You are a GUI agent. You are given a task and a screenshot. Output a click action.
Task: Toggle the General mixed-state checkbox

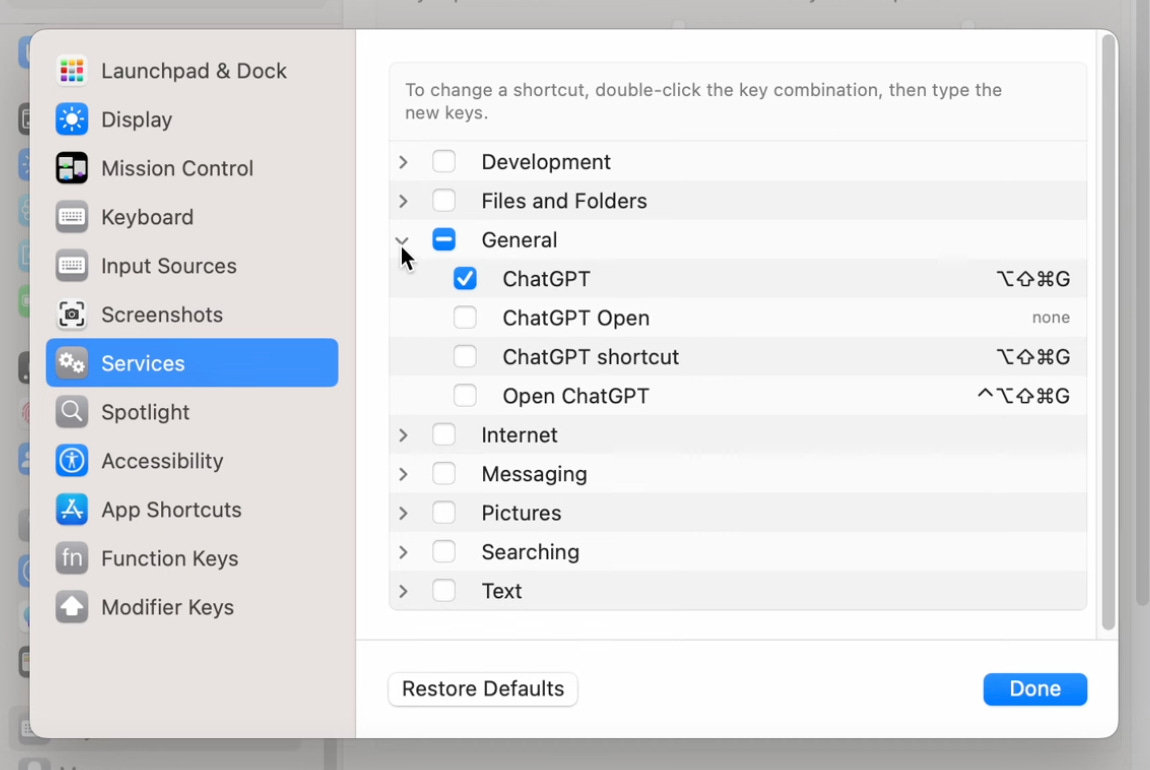click(x=444, y=239)
